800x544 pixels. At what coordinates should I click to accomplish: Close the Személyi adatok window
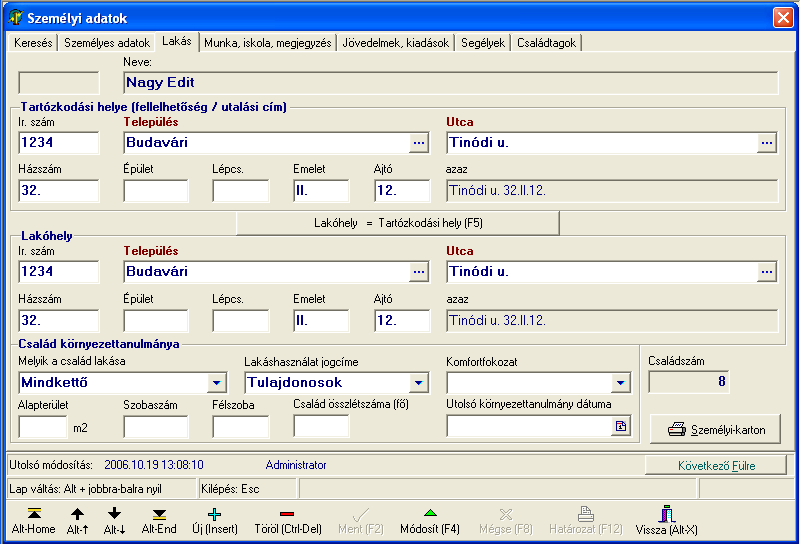(x=783, y=17)
